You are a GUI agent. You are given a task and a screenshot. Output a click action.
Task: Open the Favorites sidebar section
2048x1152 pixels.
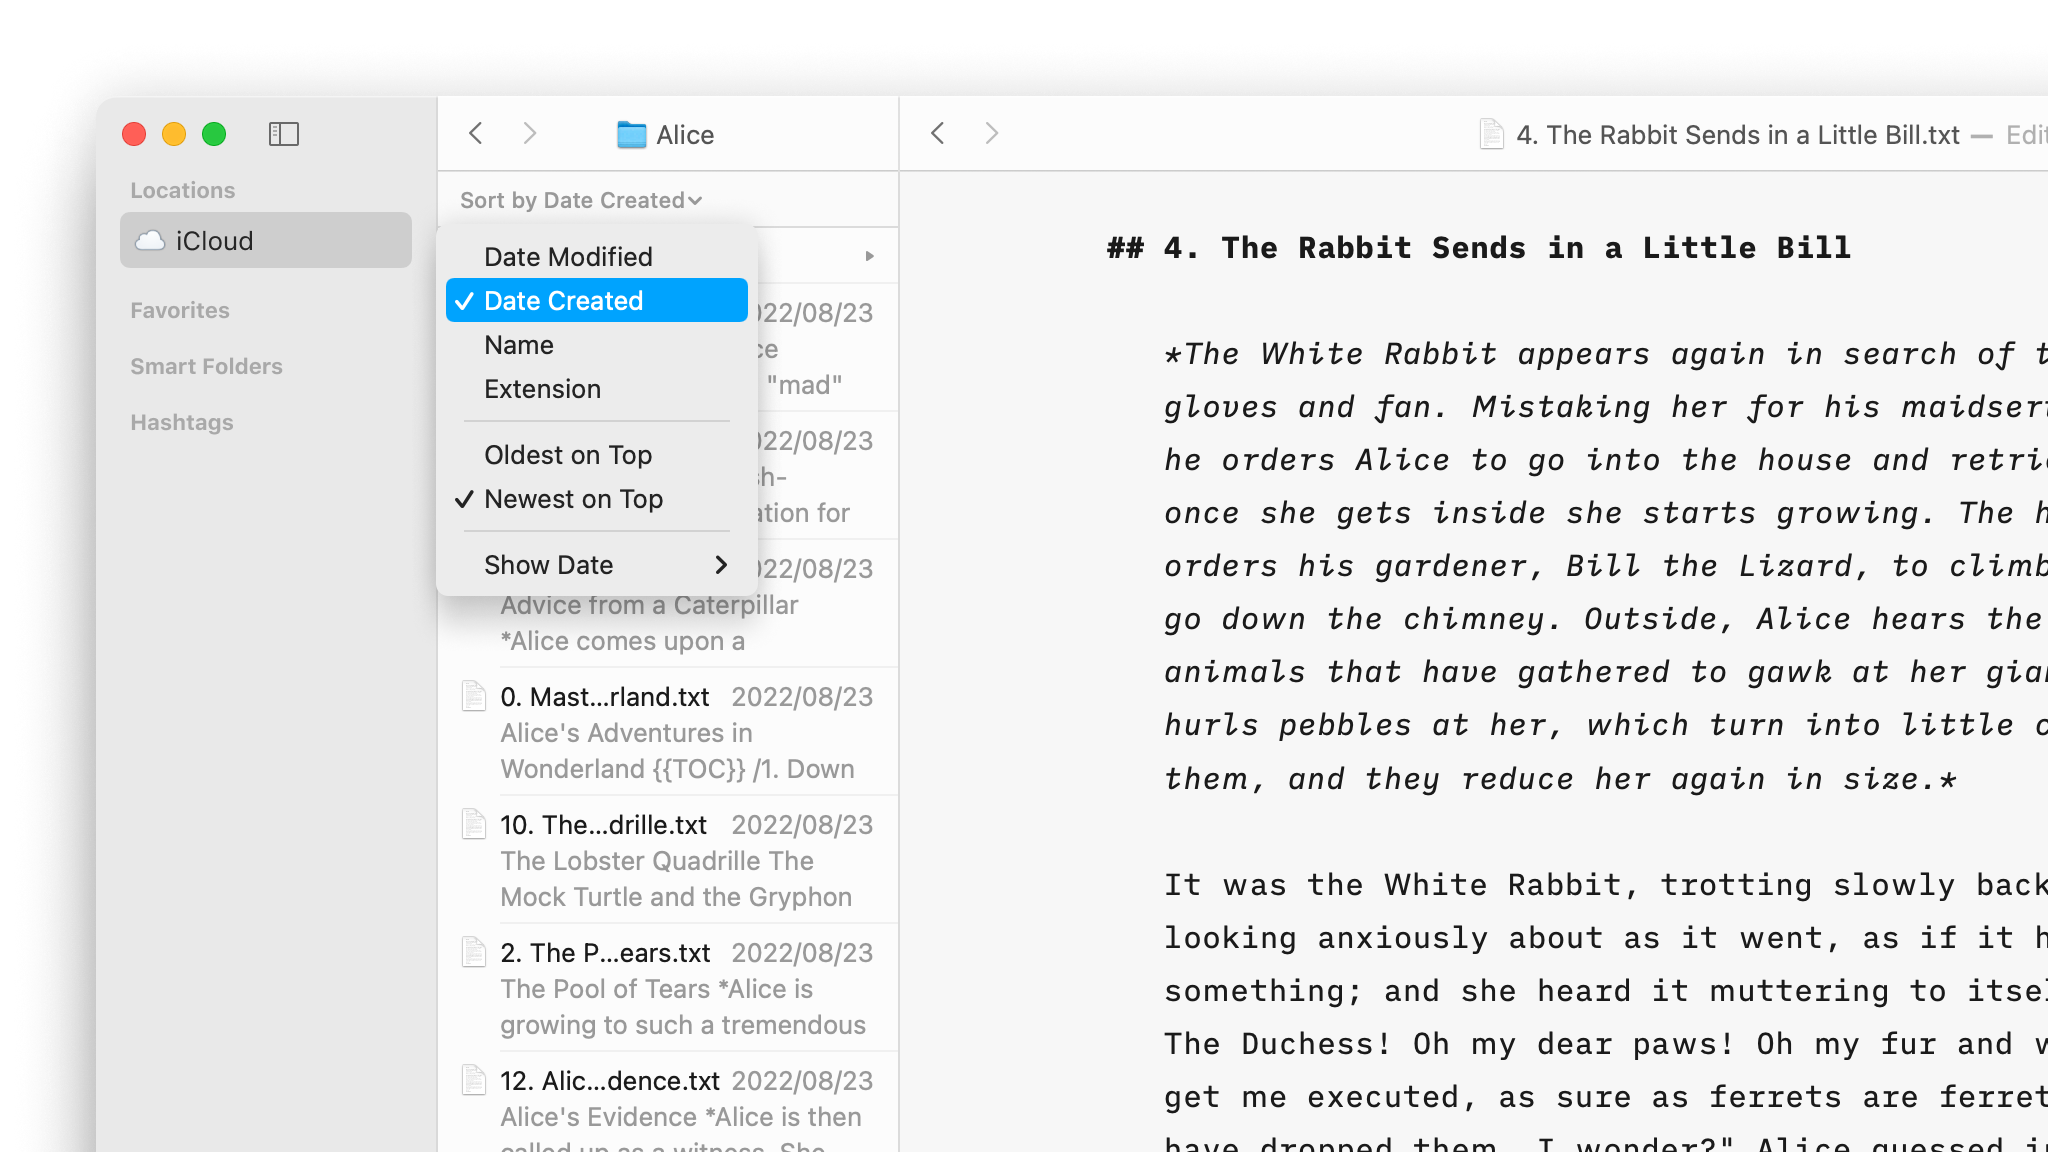(x=180, y=310)
